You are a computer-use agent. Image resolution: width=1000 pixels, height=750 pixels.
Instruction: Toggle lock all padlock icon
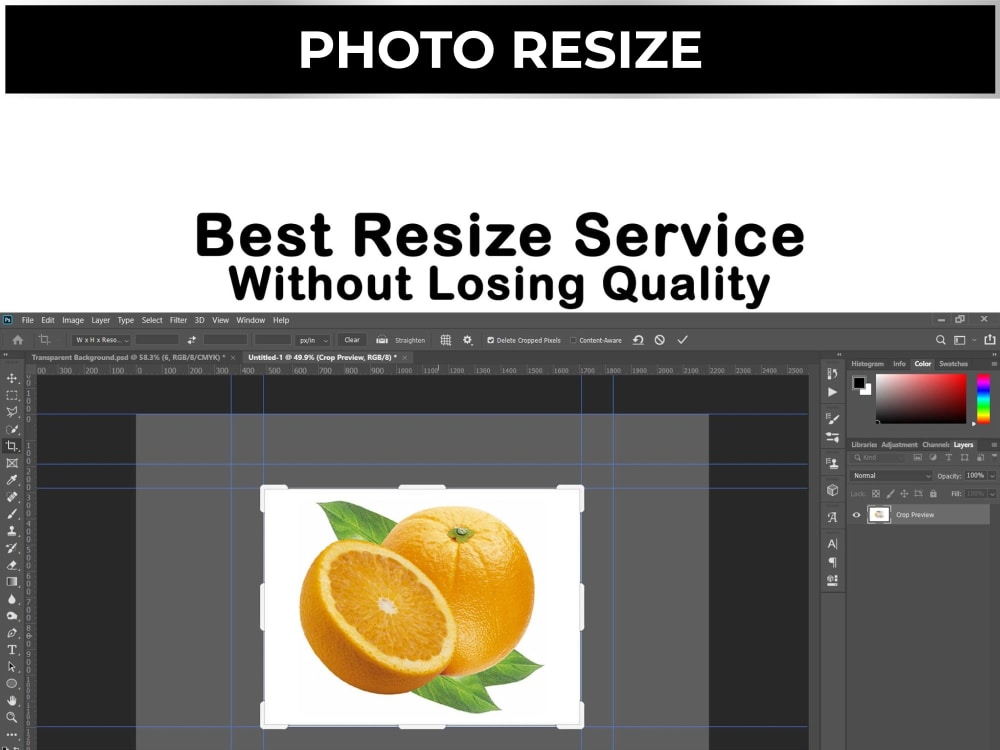(x=933, y=494)
